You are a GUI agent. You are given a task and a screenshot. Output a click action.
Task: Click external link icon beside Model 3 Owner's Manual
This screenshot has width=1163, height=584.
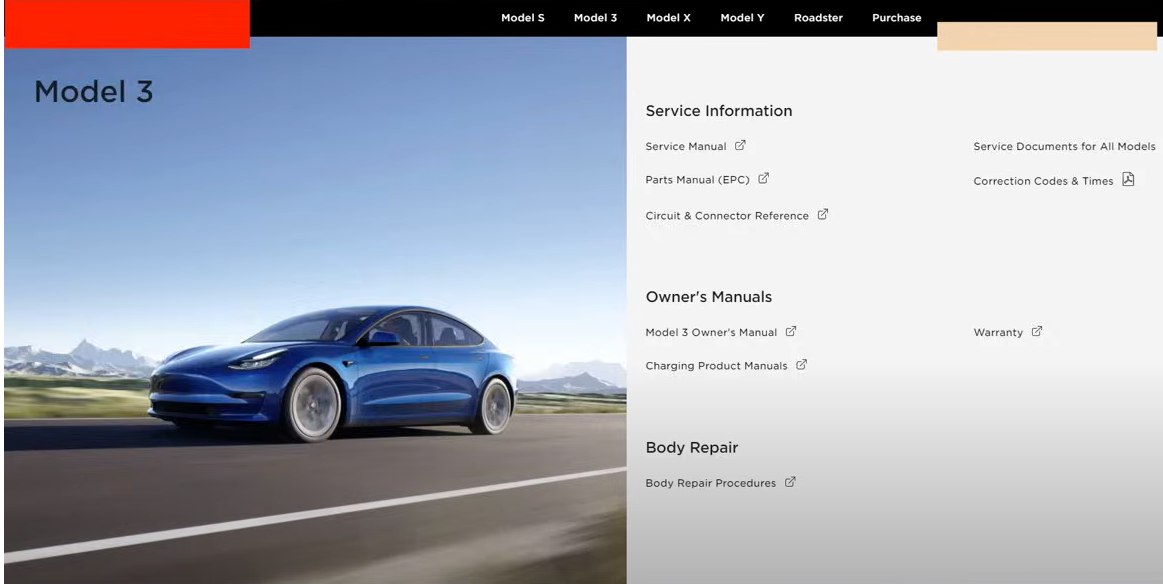coord(791,331)
